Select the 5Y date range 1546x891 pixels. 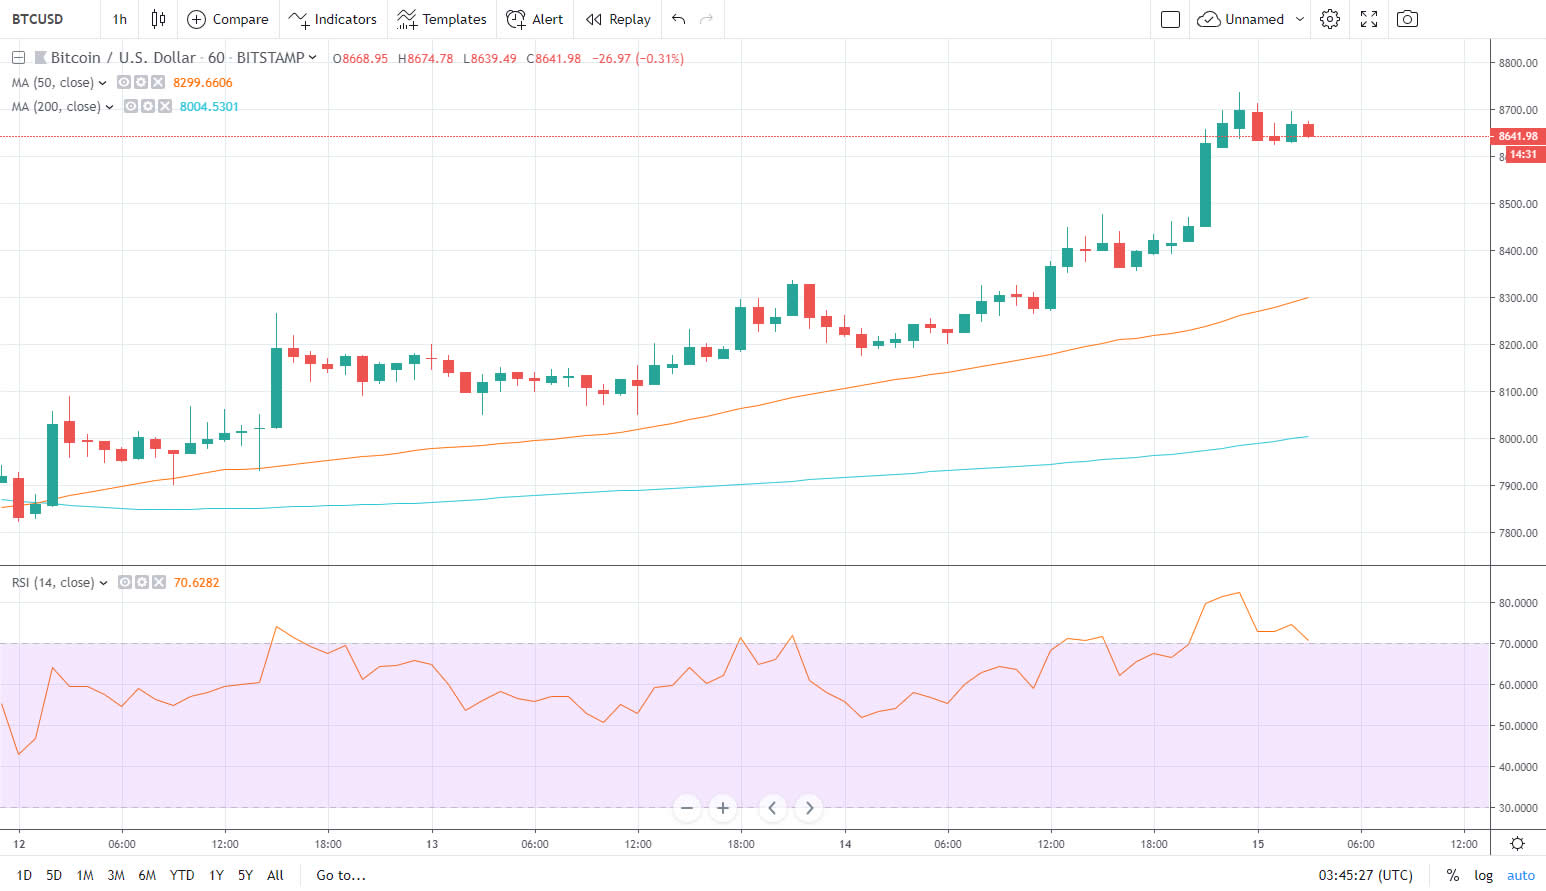(245, 875)
